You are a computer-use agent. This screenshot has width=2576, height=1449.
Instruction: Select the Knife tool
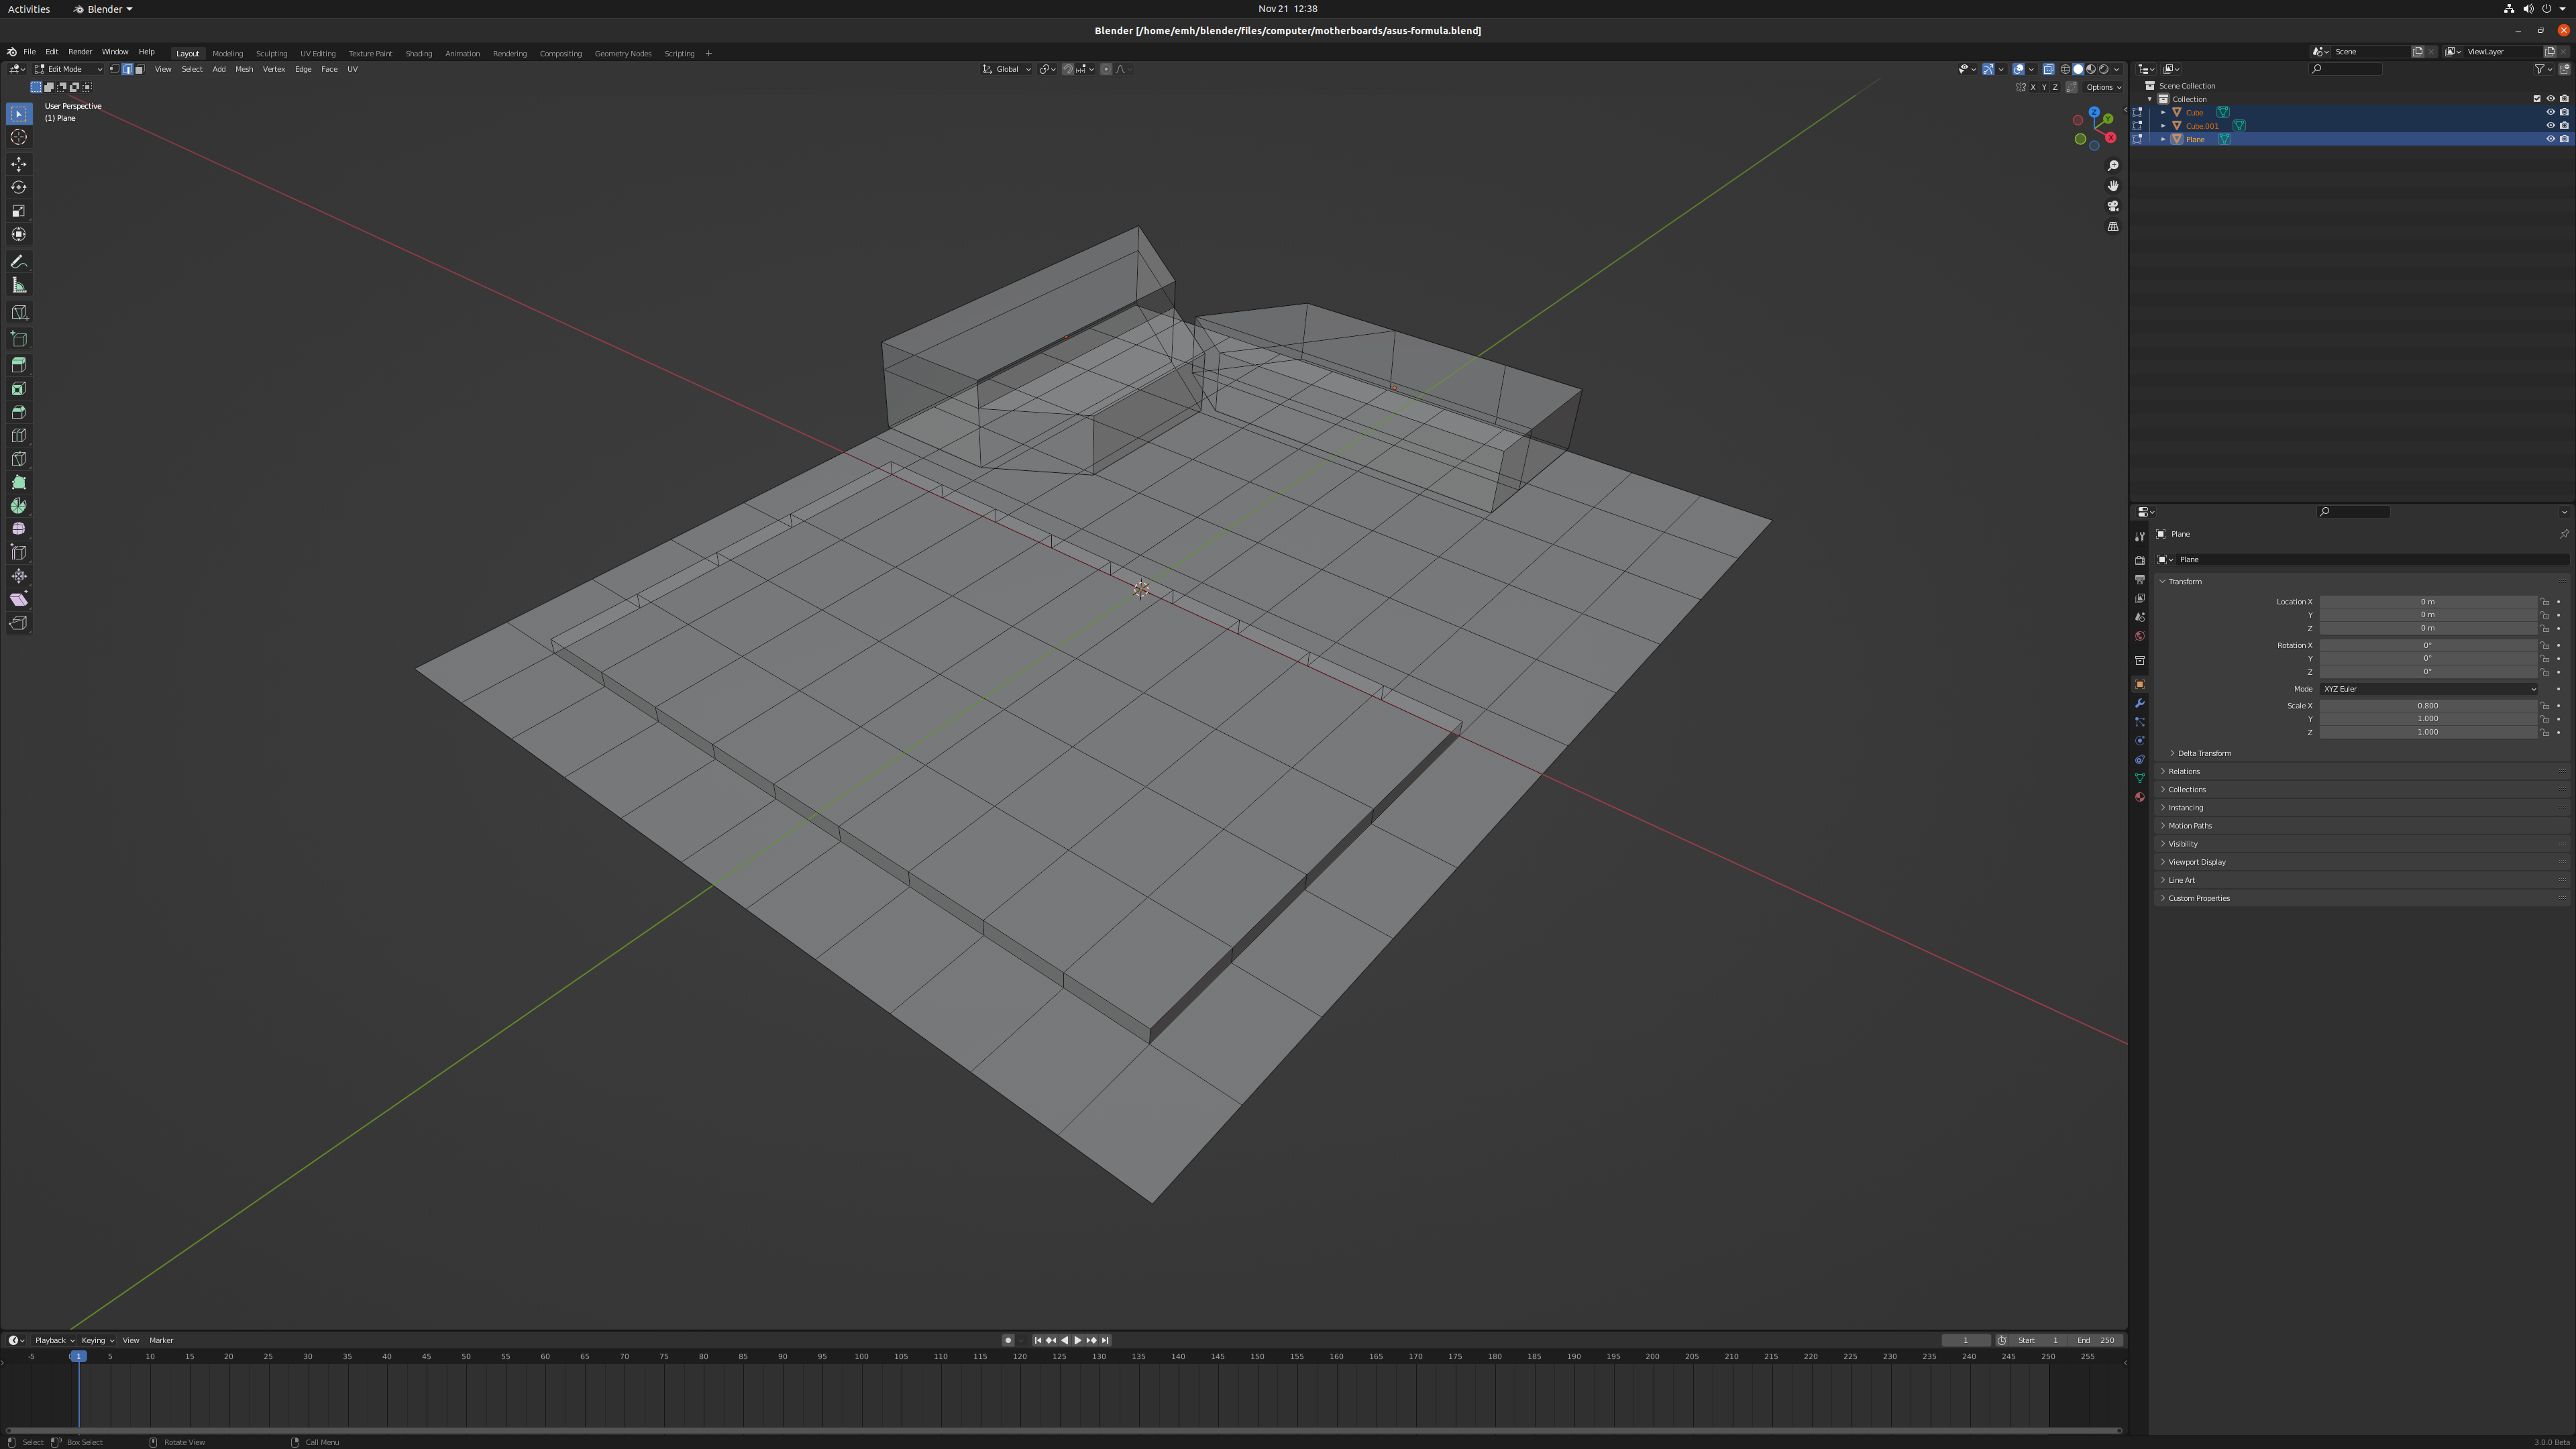[x=19, y=459]
